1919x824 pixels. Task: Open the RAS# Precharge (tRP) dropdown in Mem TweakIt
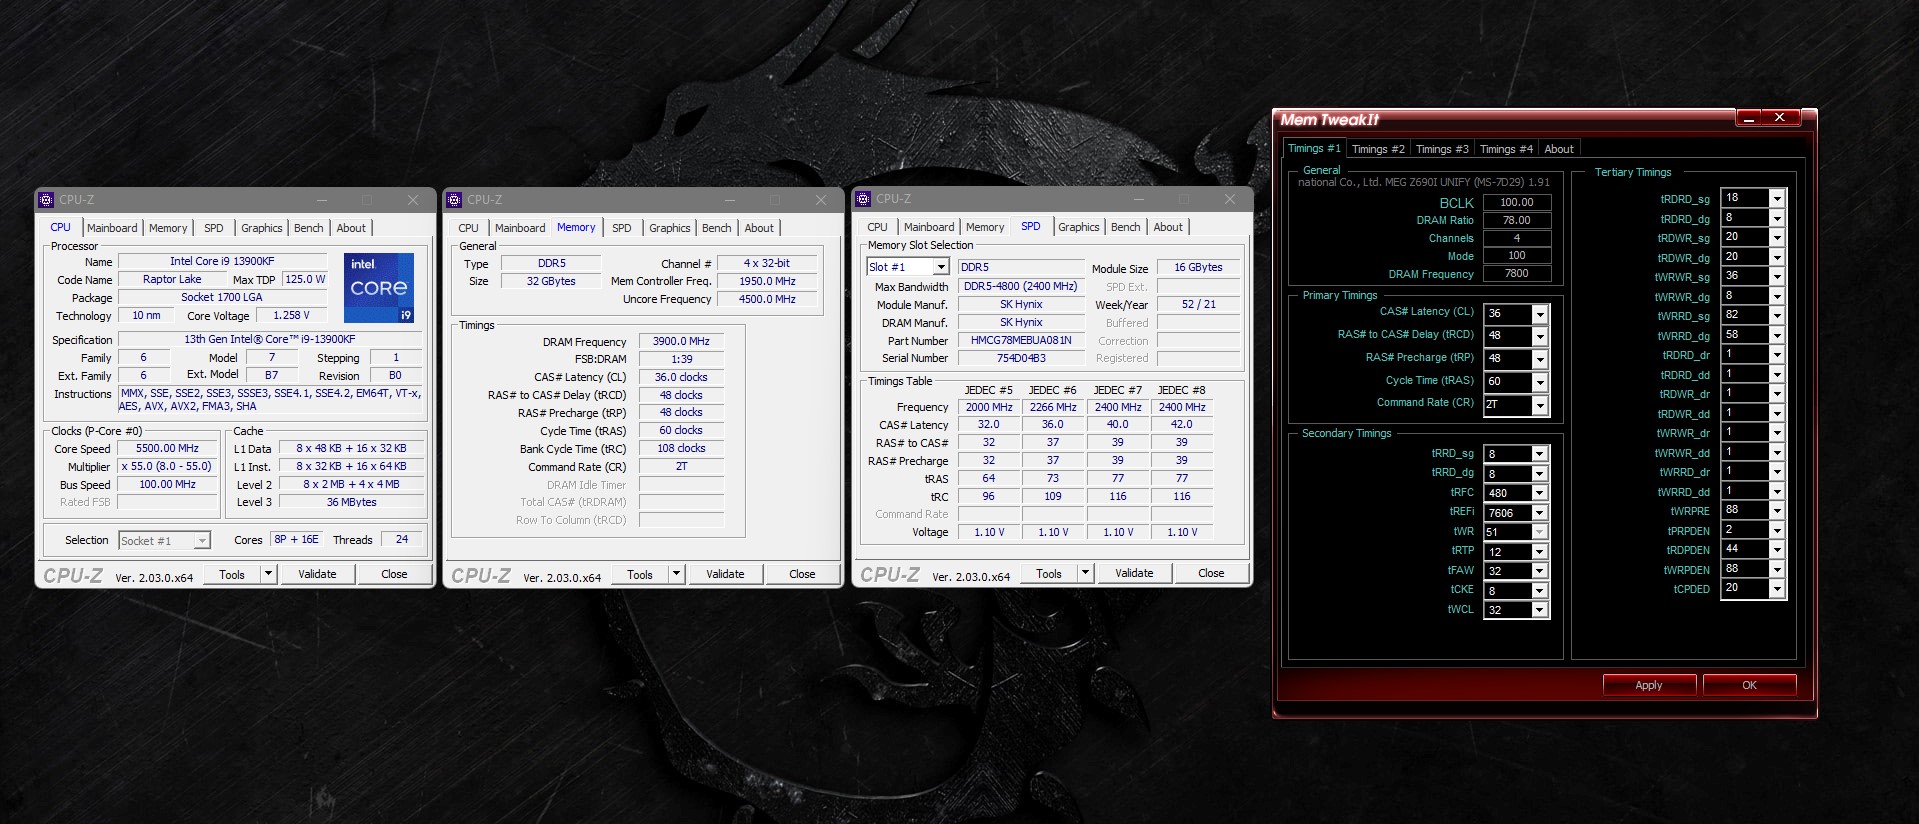coord(1540,359)
